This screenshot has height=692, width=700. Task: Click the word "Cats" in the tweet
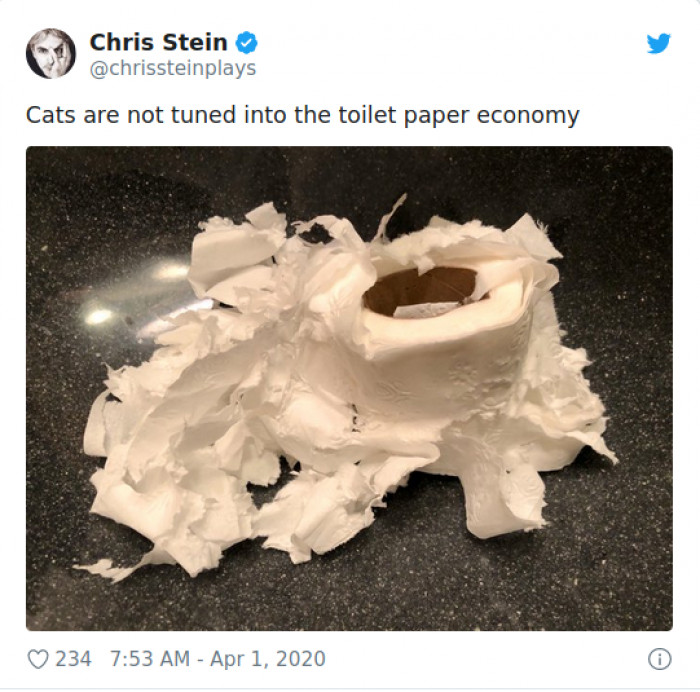50,115
